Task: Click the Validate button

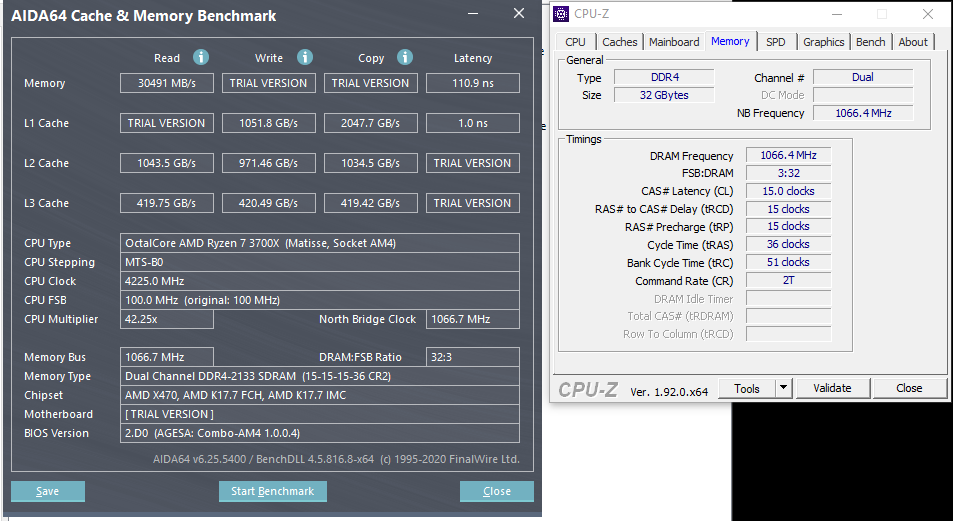Action: (832, 388)
